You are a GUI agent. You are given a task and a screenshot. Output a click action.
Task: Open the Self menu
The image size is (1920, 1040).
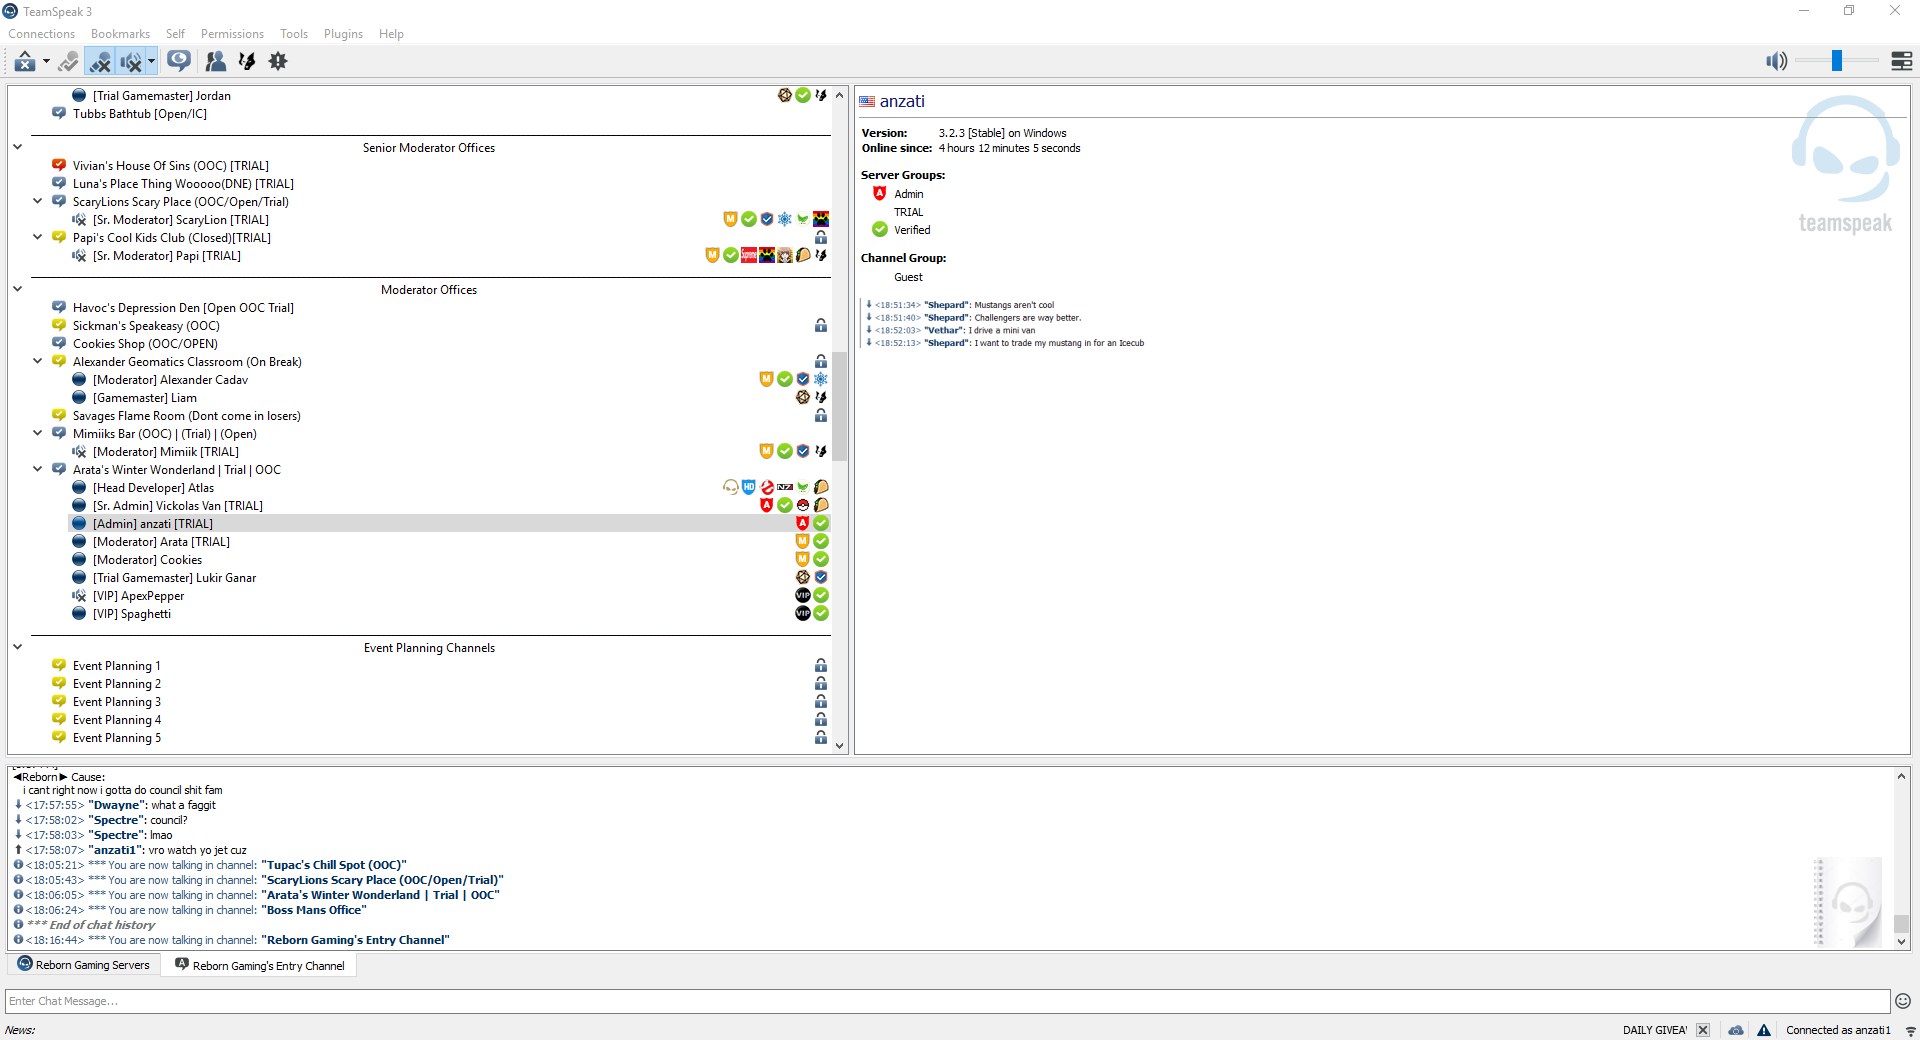tap(175, 34)
